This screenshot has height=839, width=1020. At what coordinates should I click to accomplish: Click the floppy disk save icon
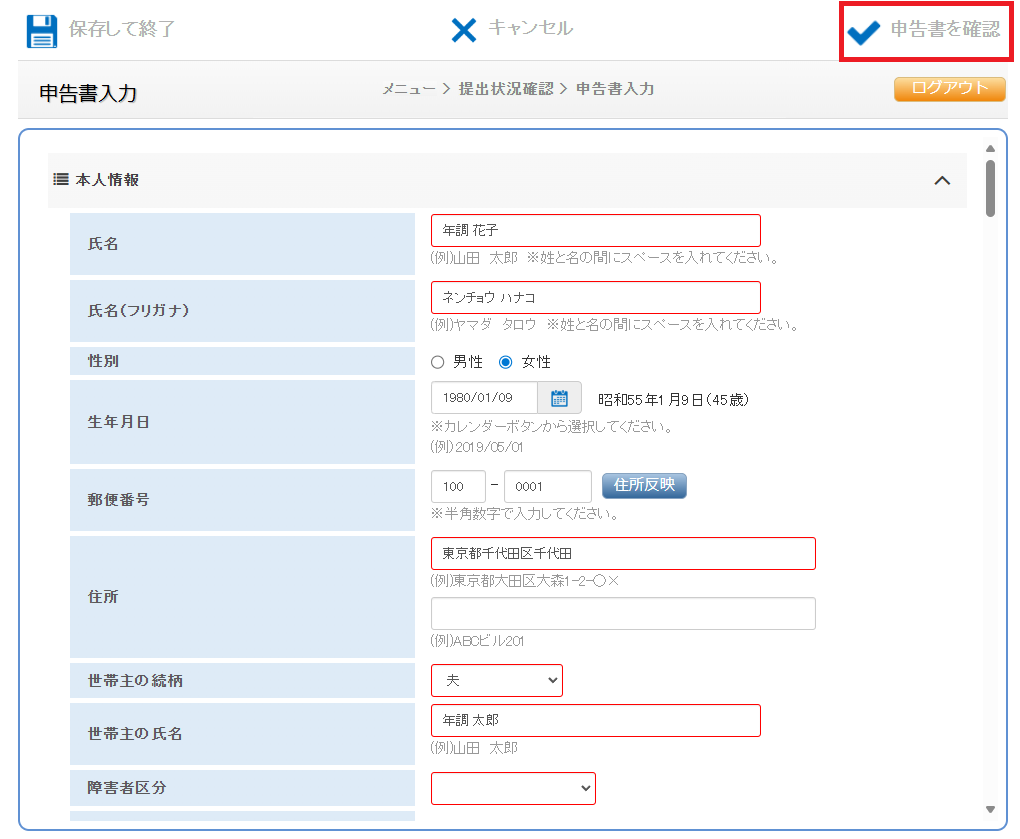pos(41,31)
